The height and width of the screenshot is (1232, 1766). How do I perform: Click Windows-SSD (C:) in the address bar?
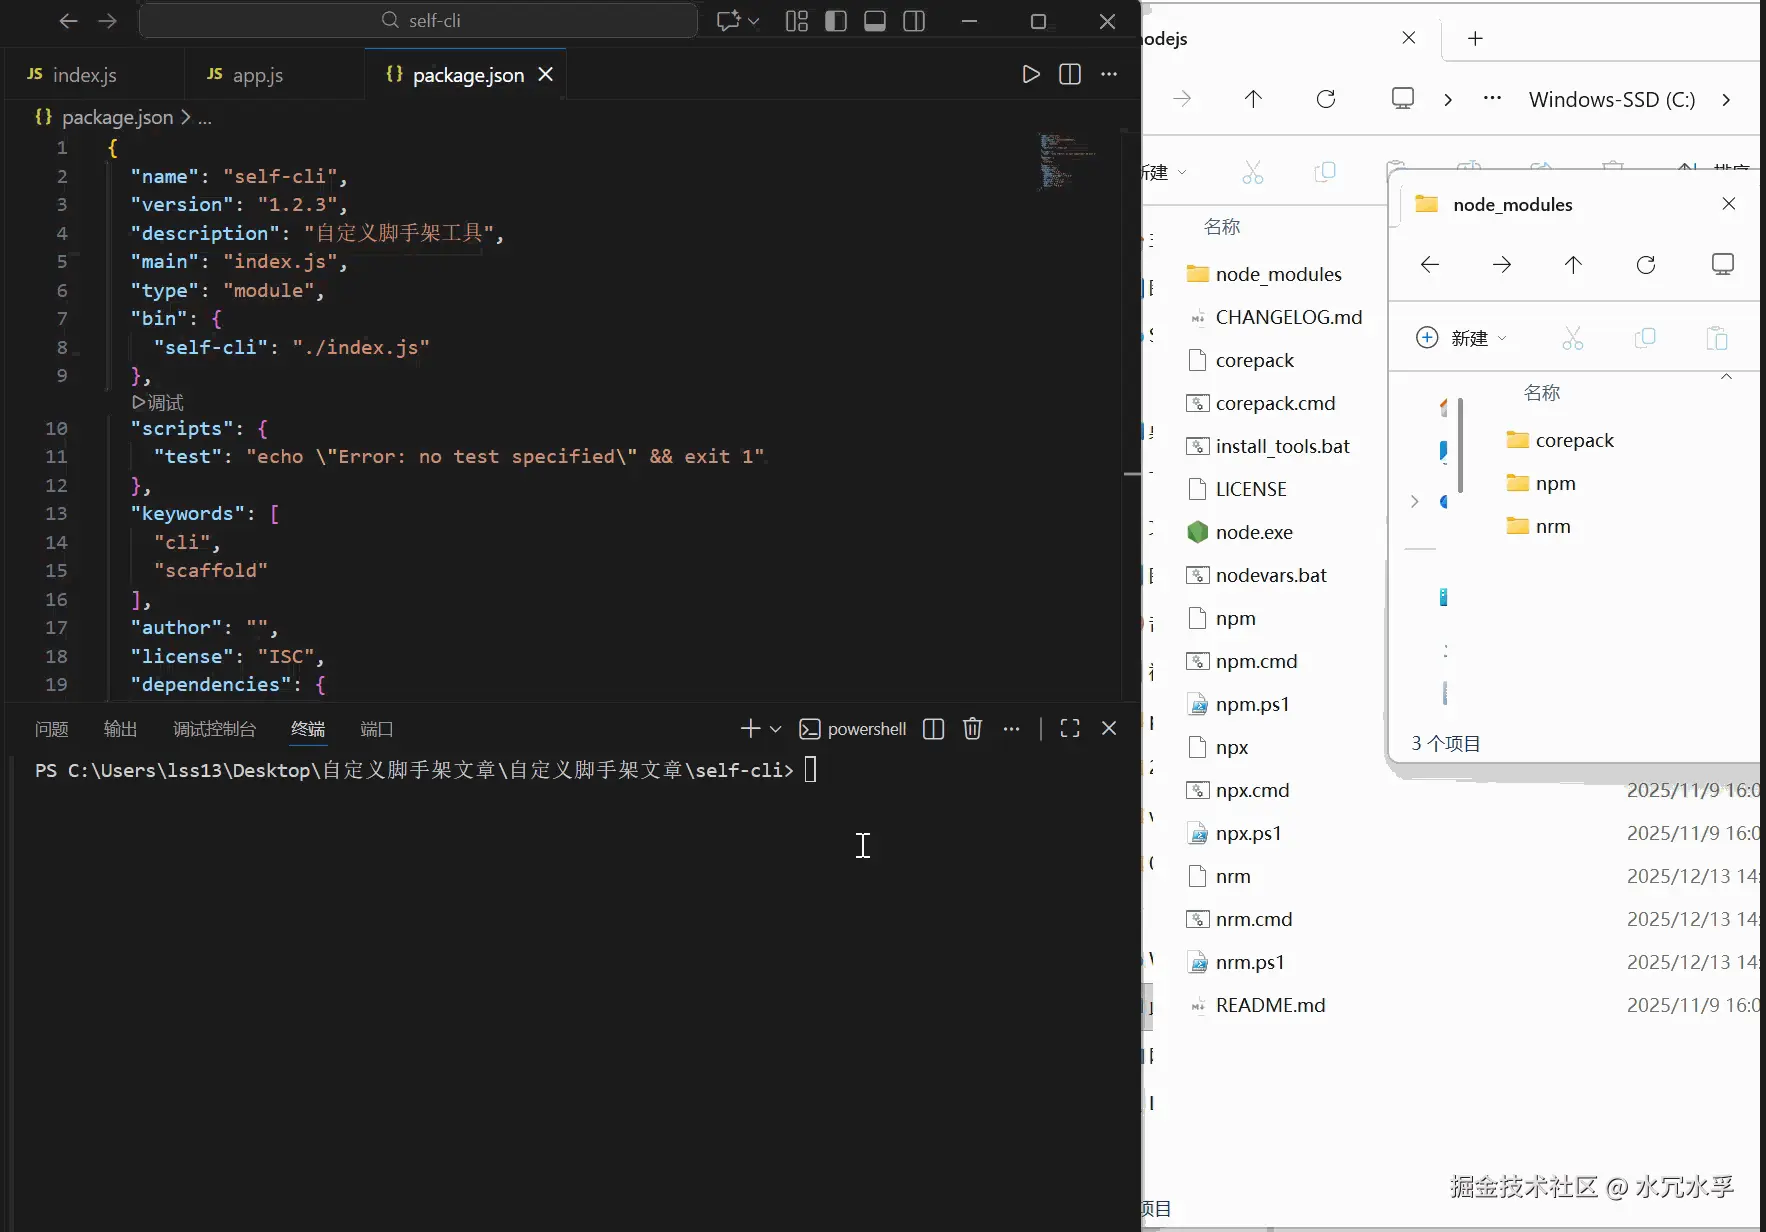[1611, 99]
